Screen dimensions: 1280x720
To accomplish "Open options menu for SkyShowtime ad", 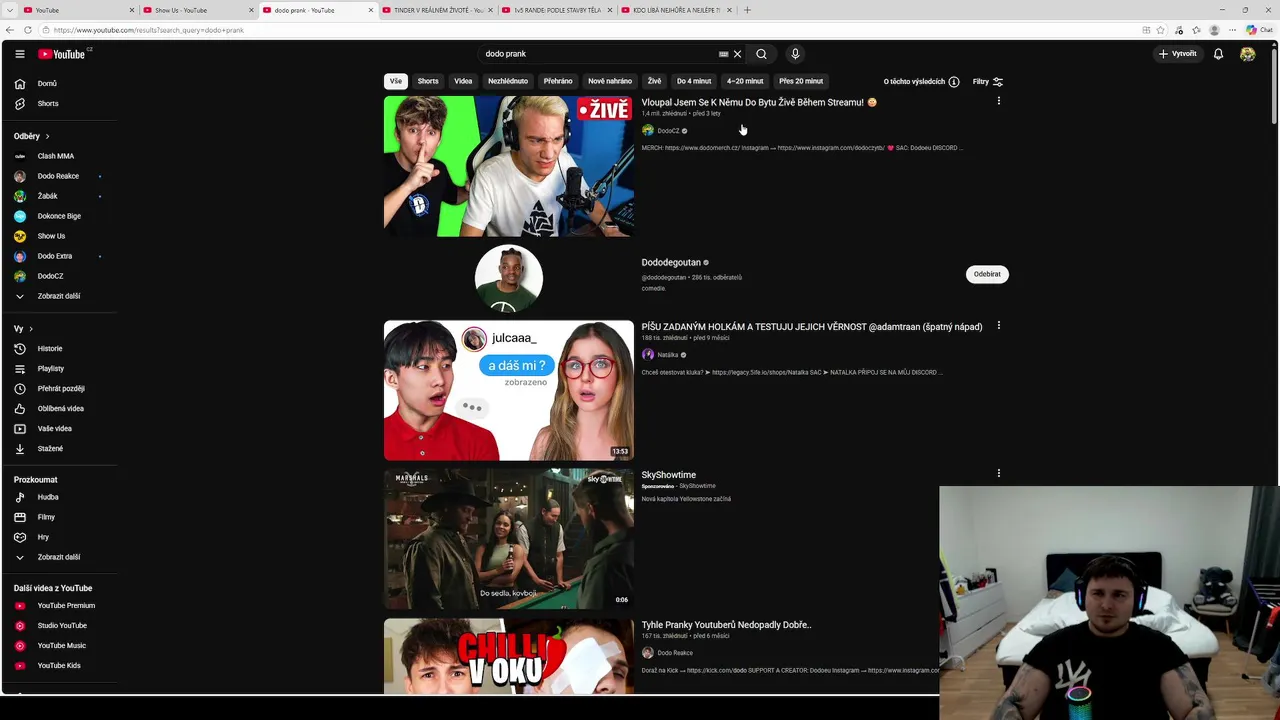I will pos(998,474).
